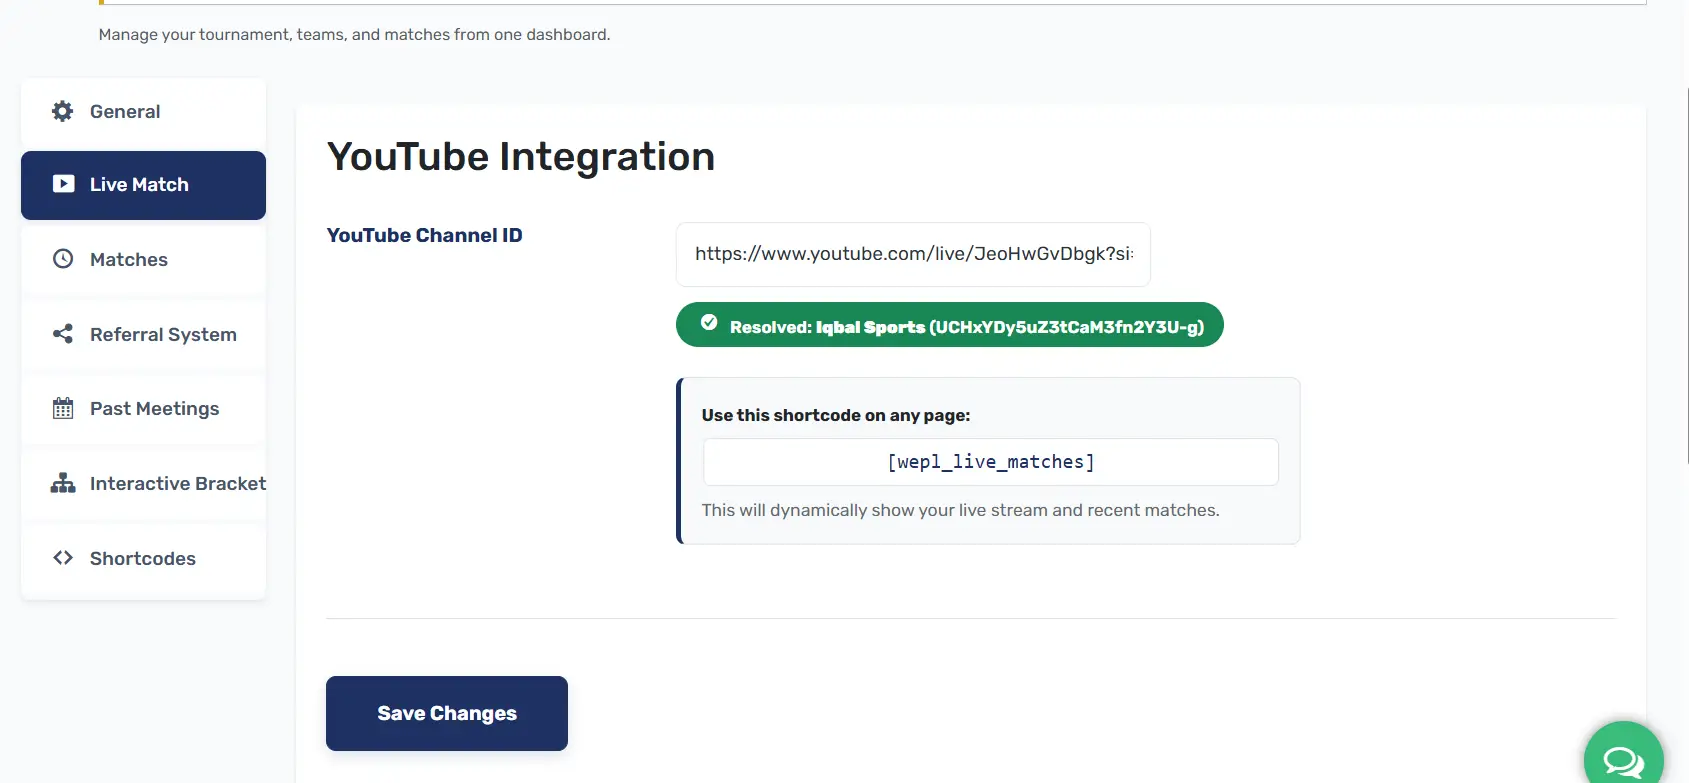Click the share icon for Referral System
The image size is (1689, 783).
[63, 334]
